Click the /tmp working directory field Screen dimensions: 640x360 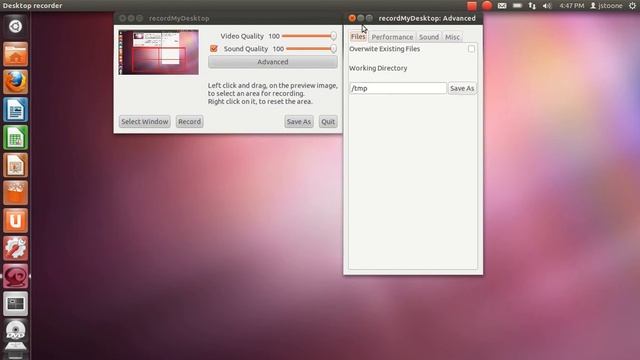(398, 88)
